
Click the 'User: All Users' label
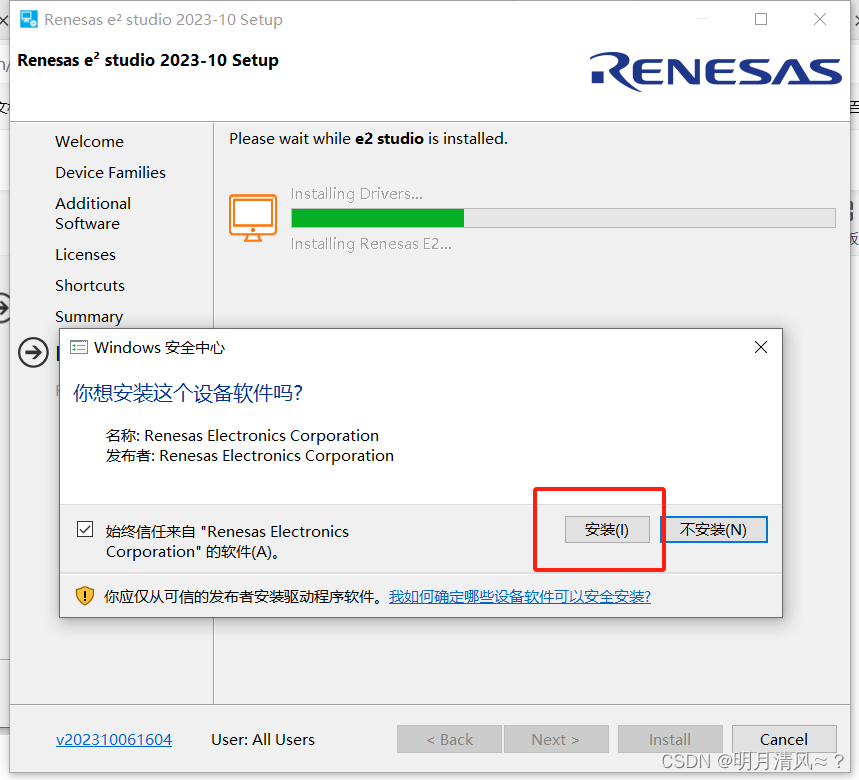click(263, 739)
